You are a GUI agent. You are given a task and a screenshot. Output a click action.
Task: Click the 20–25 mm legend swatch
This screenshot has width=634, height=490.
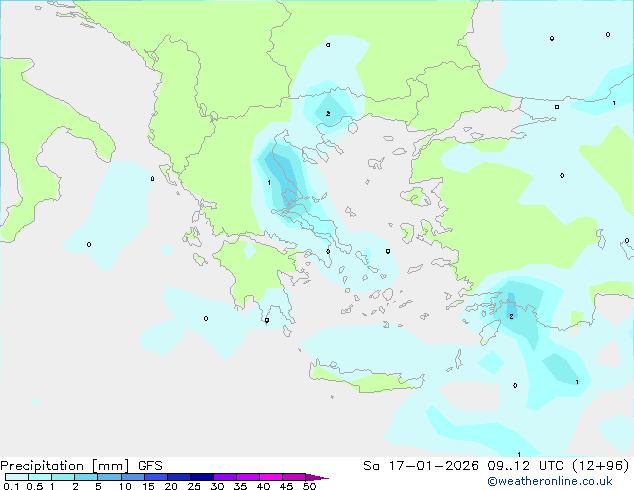(x=178, y=477)
